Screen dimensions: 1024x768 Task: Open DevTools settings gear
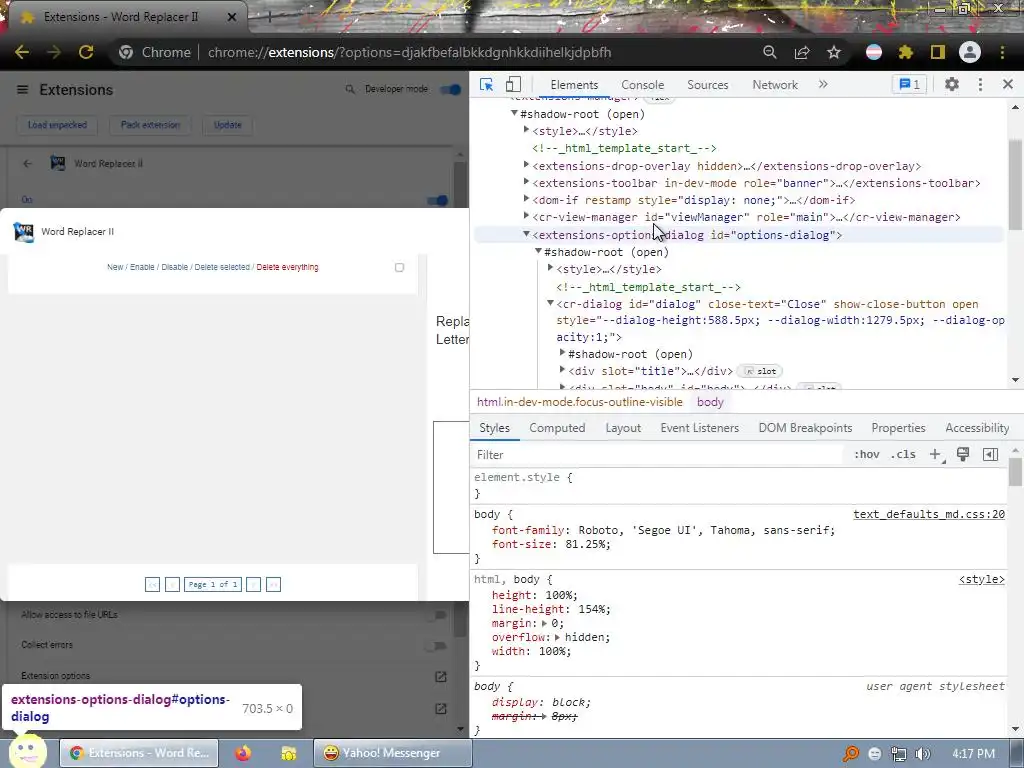(952, 84)
